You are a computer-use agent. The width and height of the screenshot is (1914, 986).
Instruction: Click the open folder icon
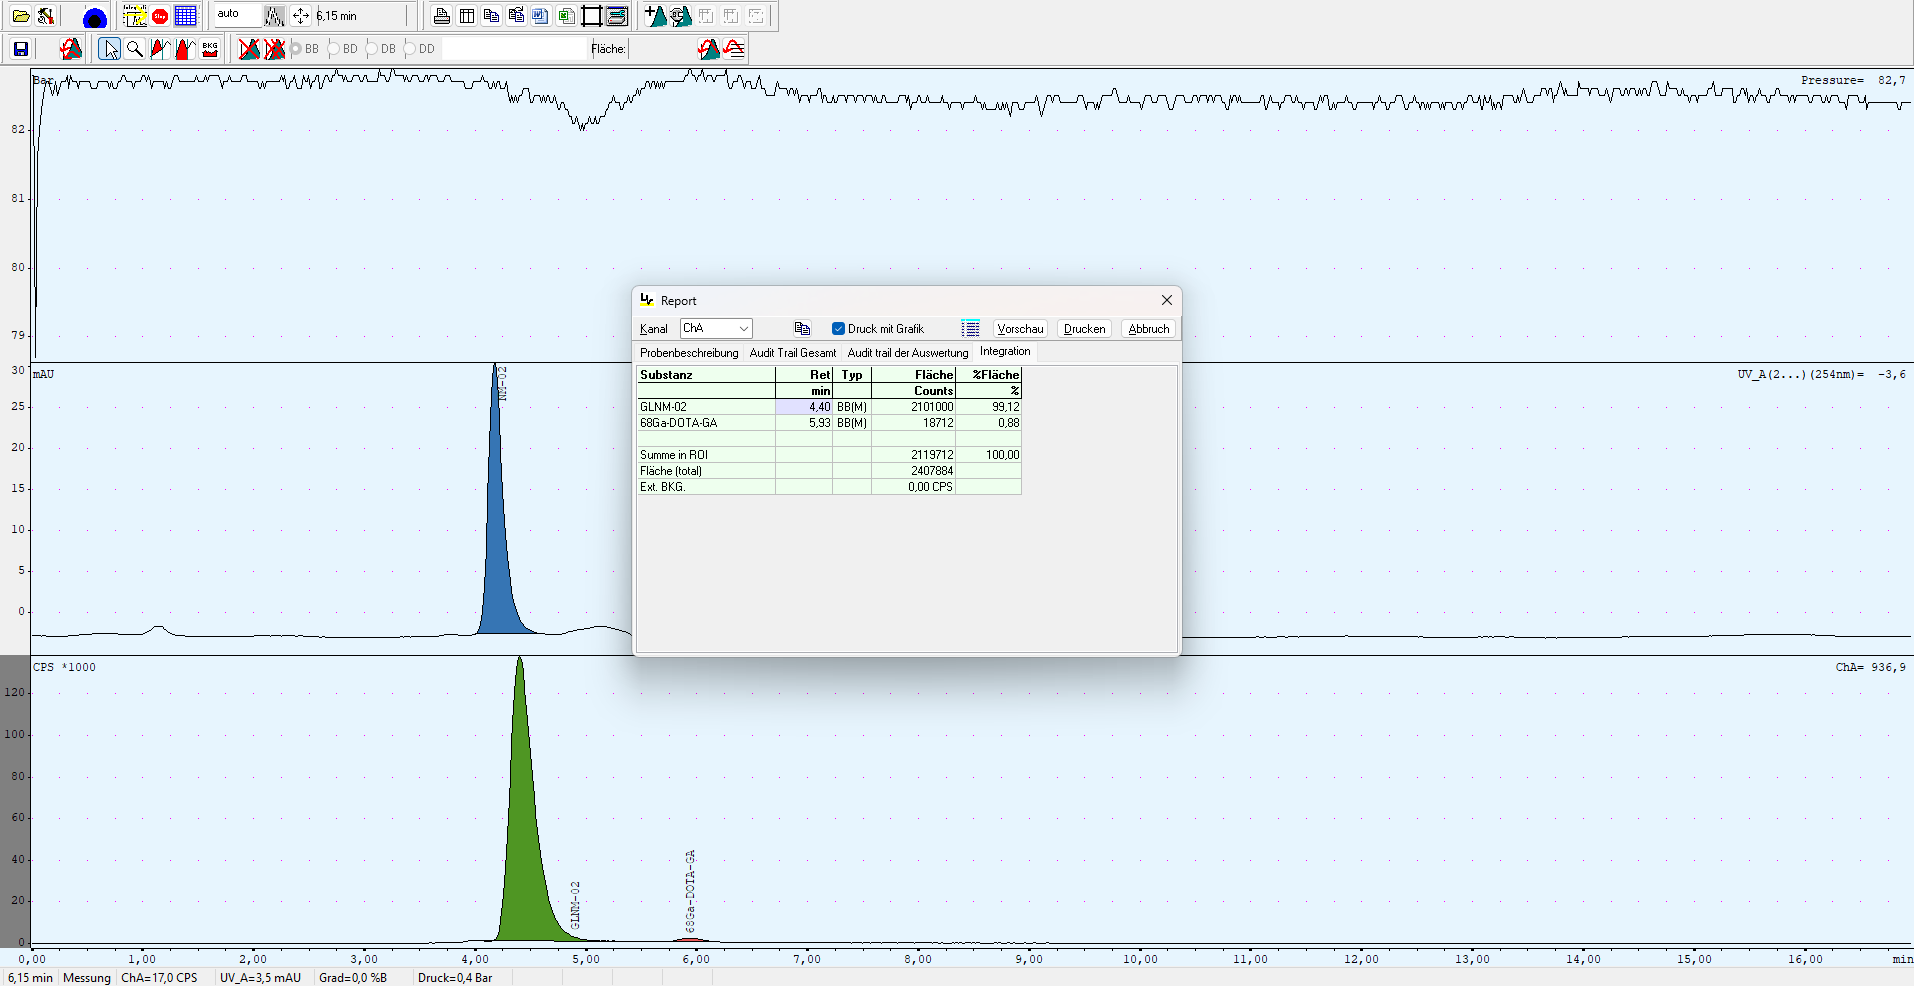tap(20, 16)
